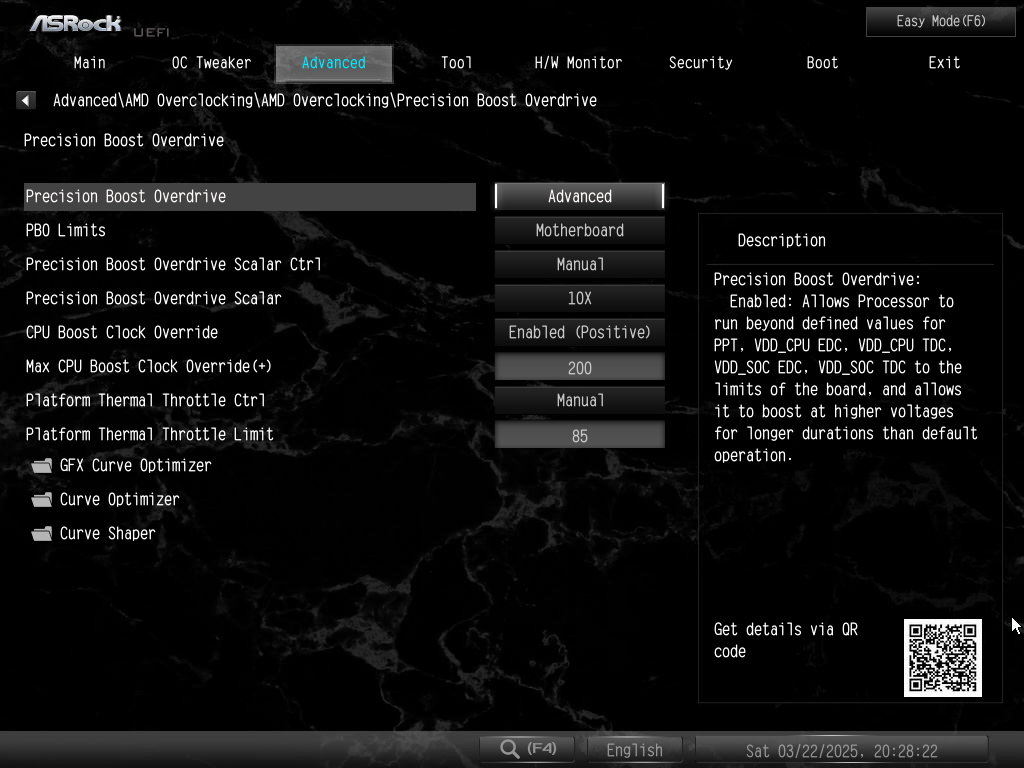
Task: Click the search magnifier F4 button
Action: tap(528, 748)
